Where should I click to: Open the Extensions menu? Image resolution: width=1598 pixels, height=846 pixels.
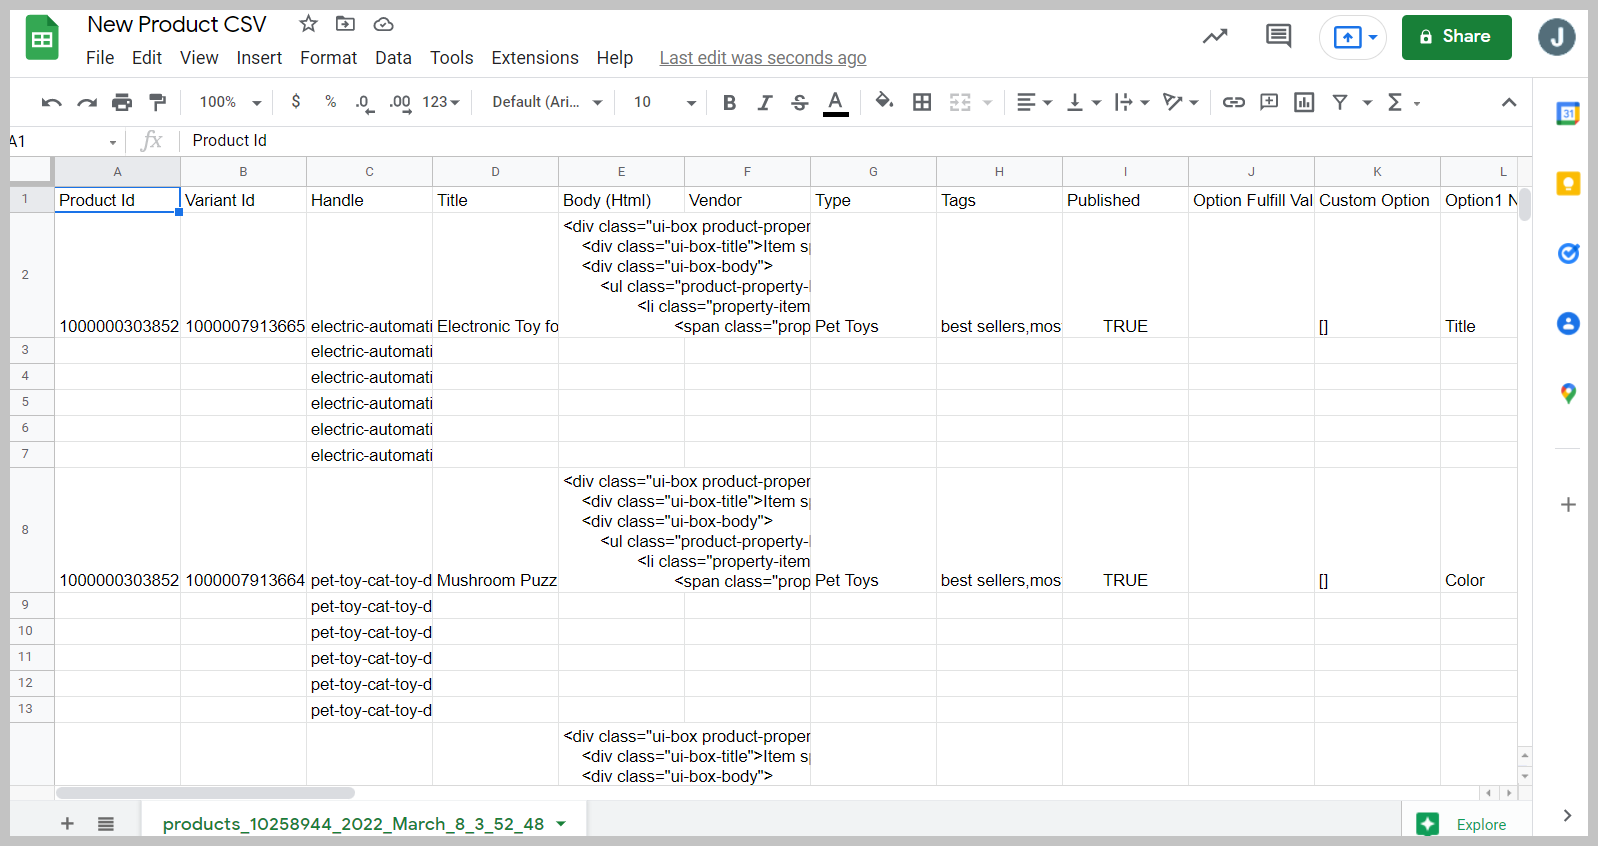click(535, 58)
